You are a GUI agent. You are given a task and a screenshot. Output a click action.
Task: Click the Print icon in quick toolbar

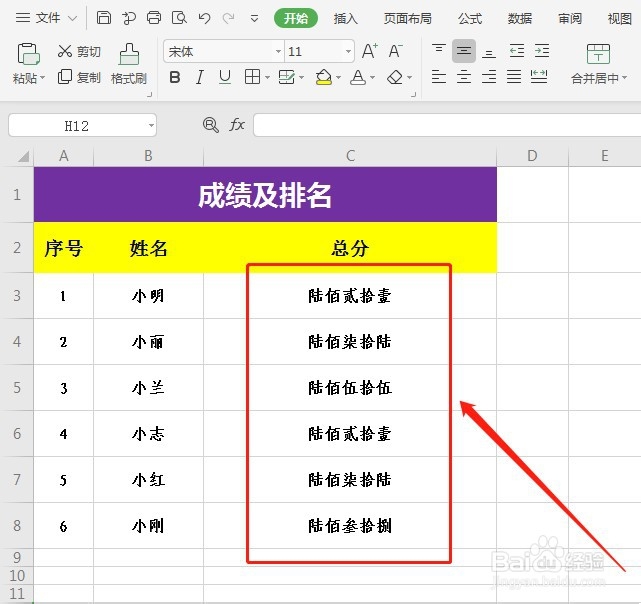coord(154,18)
